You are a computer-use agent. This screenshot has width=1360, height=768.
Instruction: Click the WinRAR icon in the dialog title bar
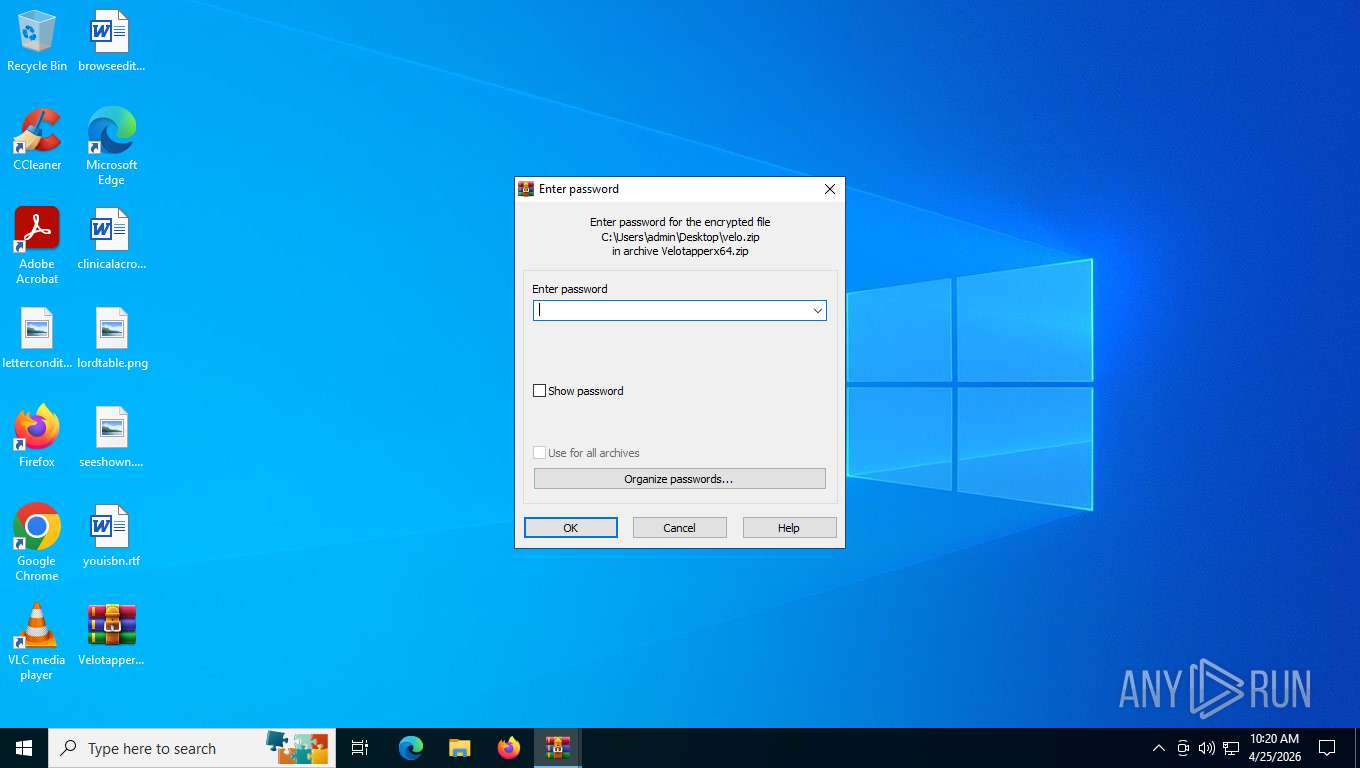click(x=526, y=189)
